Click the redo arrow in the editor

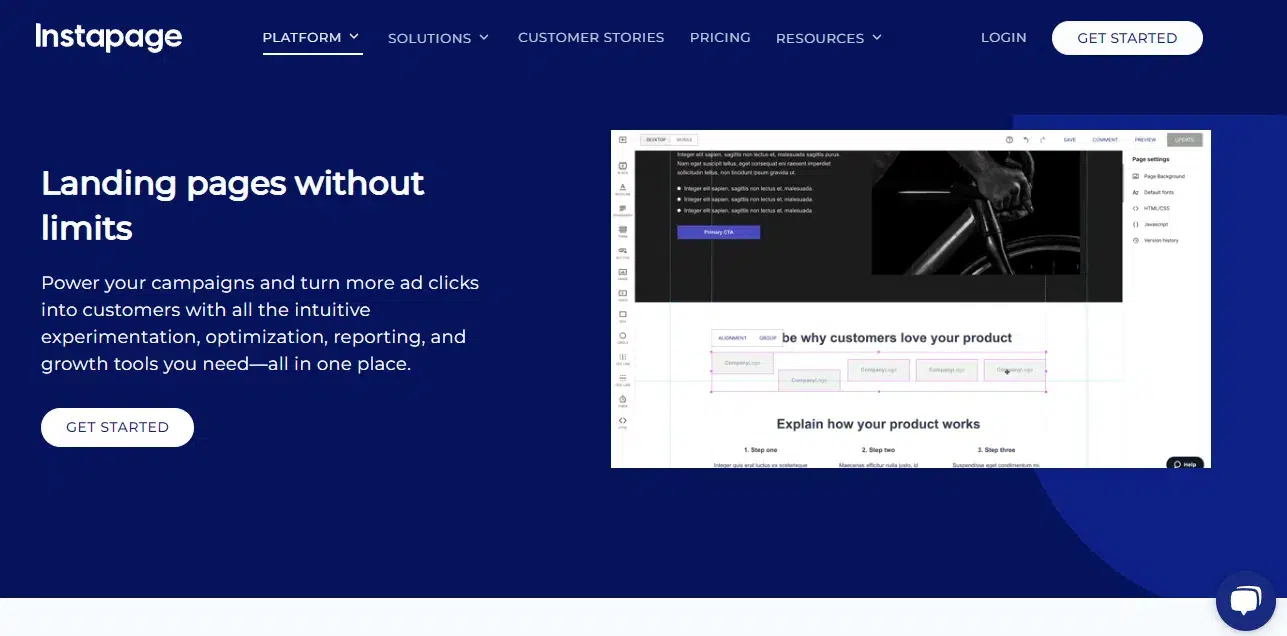(x=1043, y=140)
